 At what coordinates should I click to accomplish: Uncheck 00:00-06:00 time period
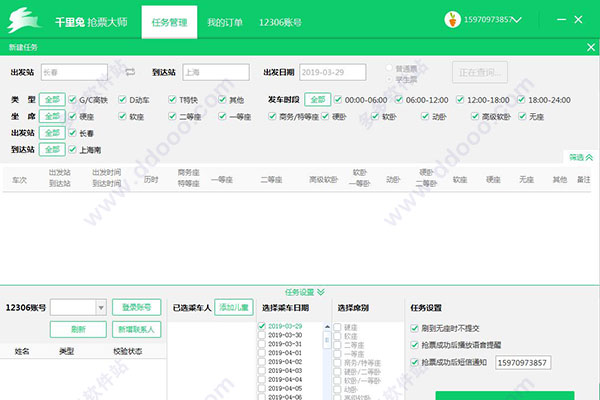pos(338,100)
